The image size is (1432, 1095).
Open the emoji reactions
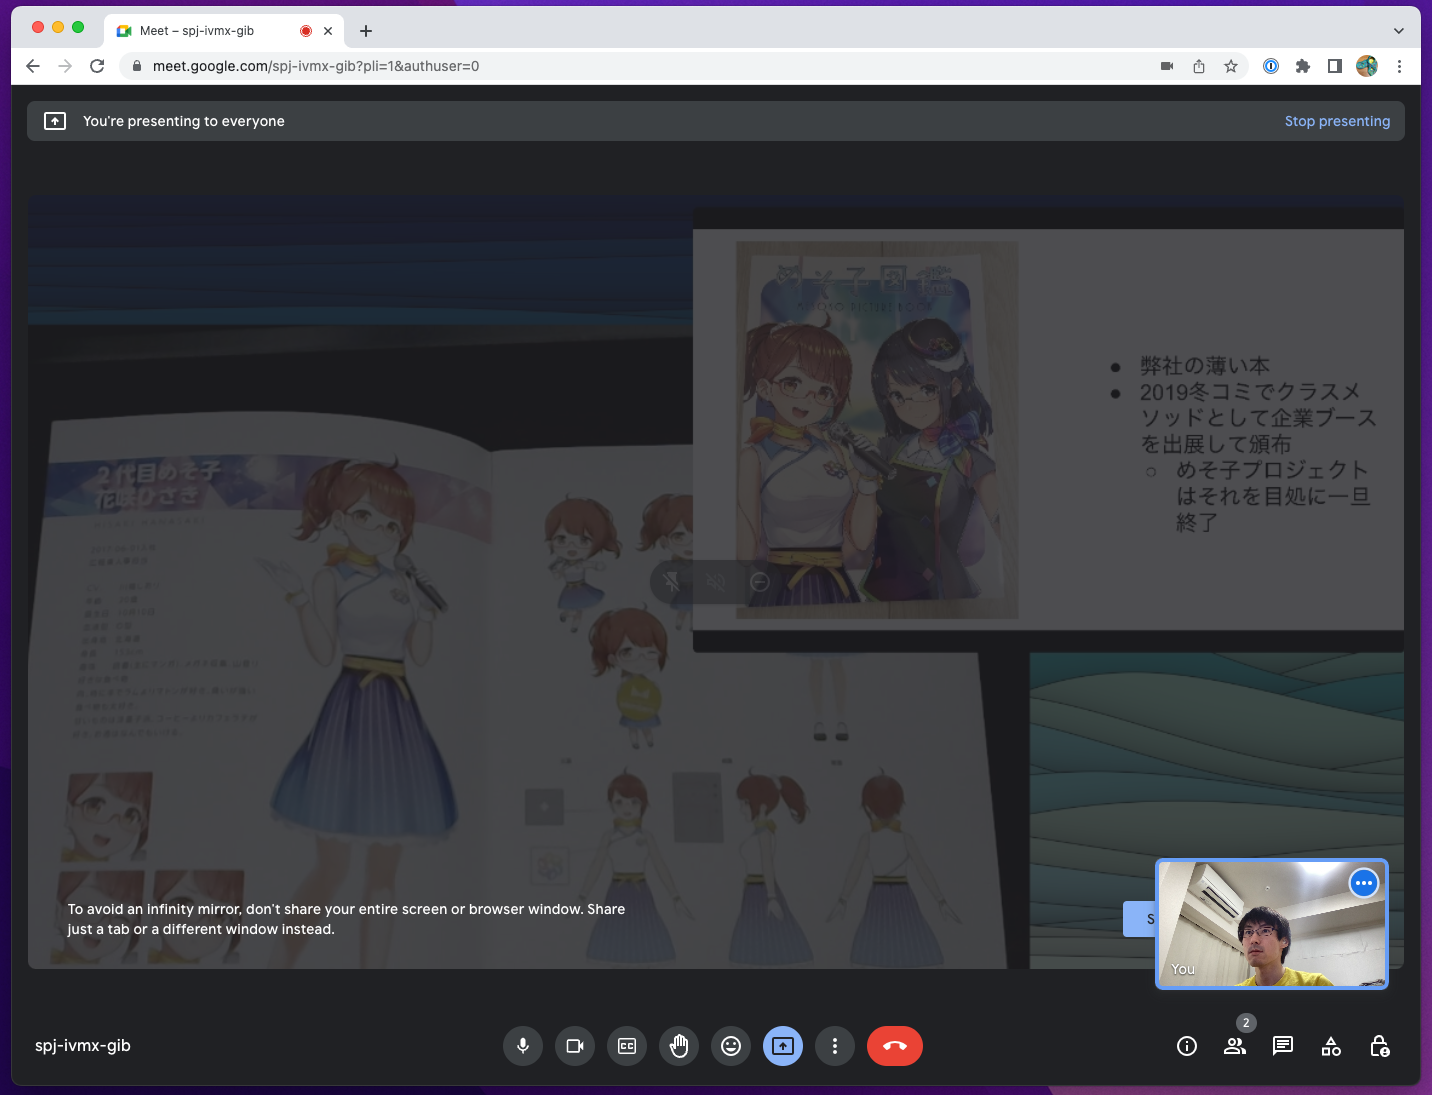731,1046
